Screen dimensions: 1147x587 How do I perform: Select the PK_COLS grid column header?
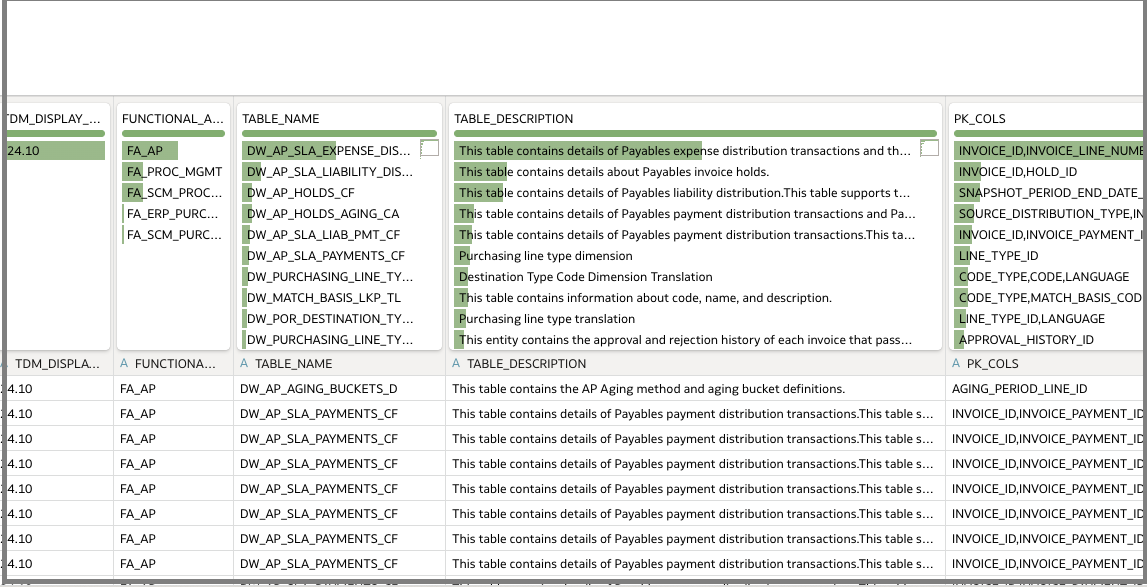point(994,364)
